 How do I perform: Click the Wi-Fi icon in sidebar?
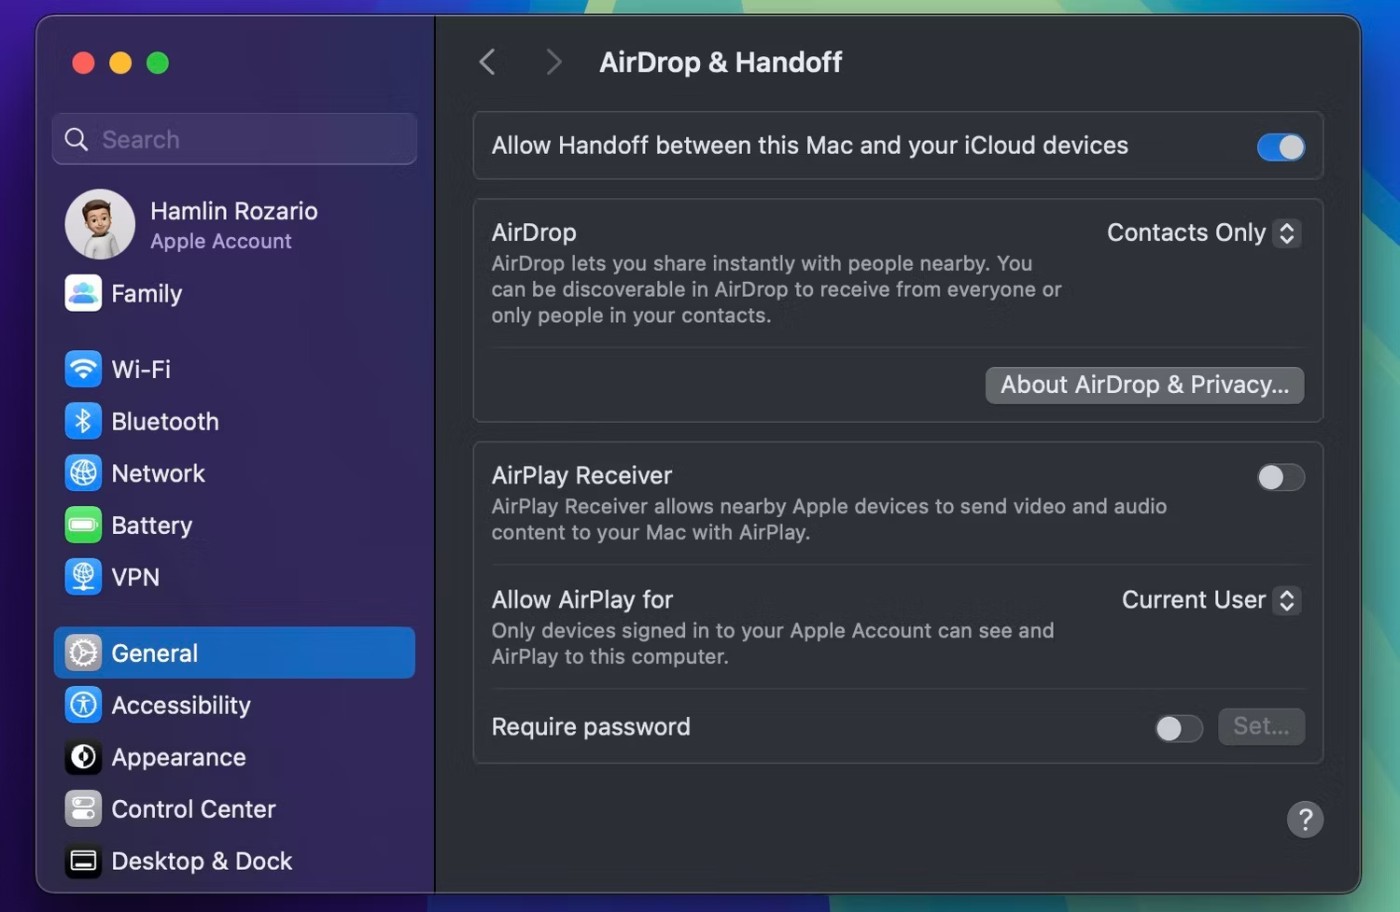[83, 369]
